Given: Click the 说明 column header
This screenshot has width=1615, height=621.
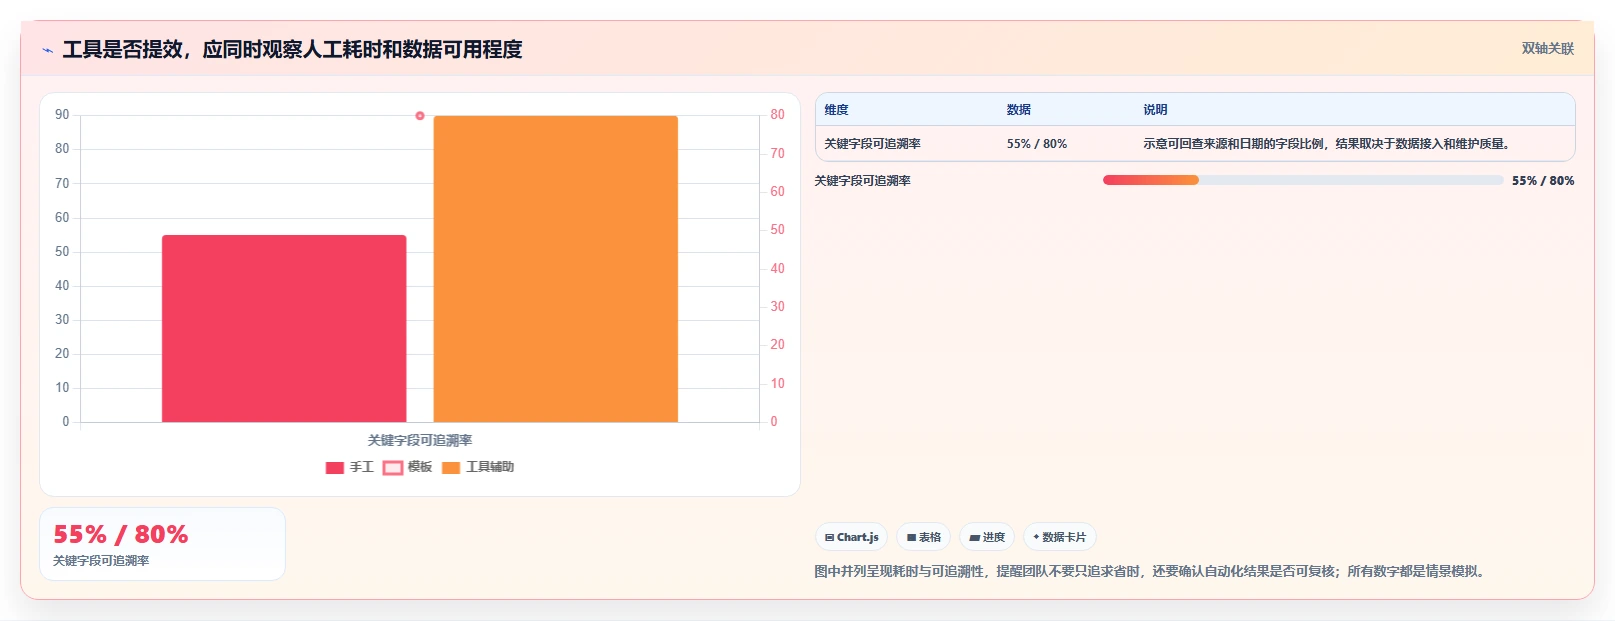Looking at the screenshot, I should coord(1156,110).
